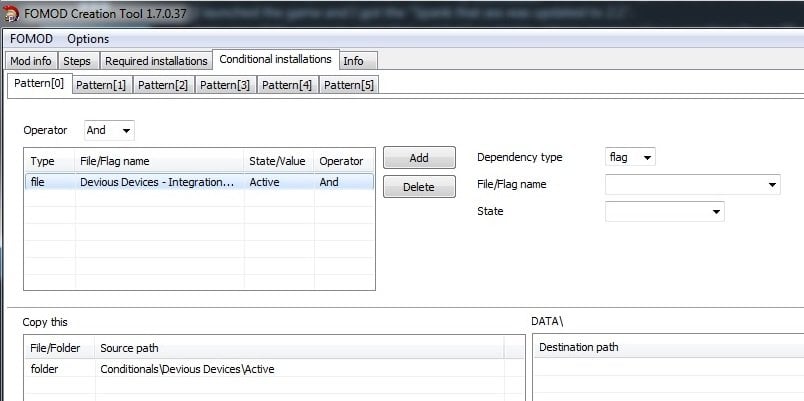Open the Required installations tab
804x401 pixels.
point(156,61)
